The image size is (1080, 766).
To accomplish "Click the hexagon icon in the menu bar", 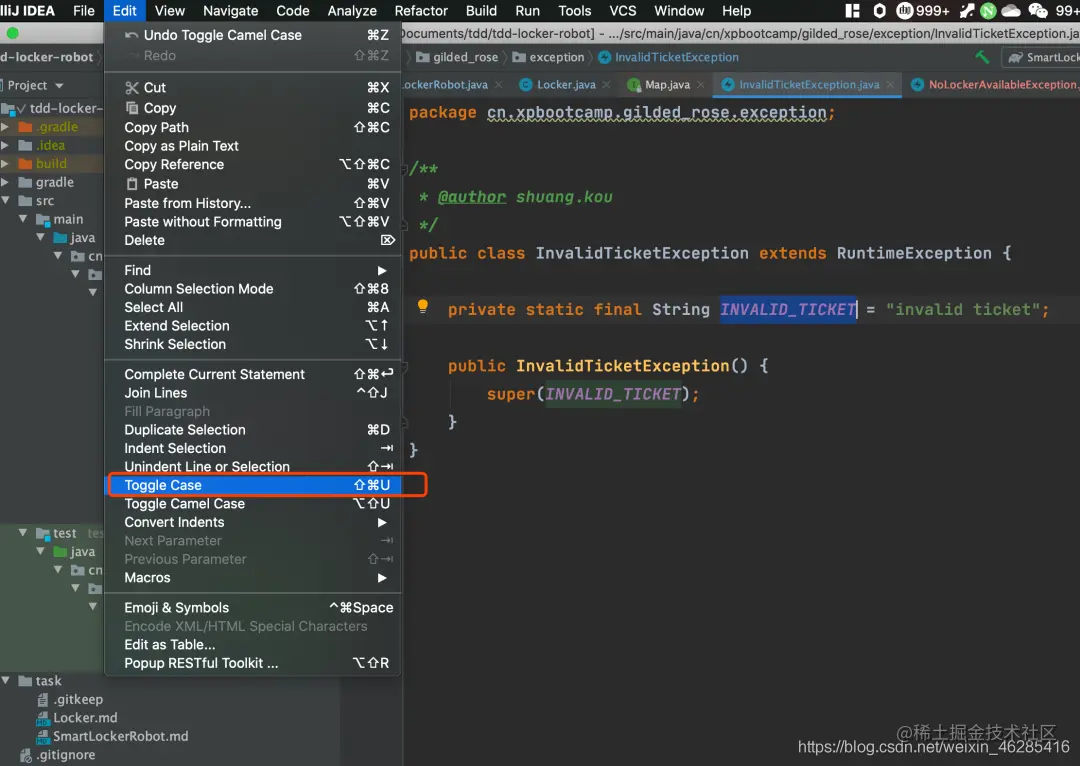I will click(x=880, y=10).
